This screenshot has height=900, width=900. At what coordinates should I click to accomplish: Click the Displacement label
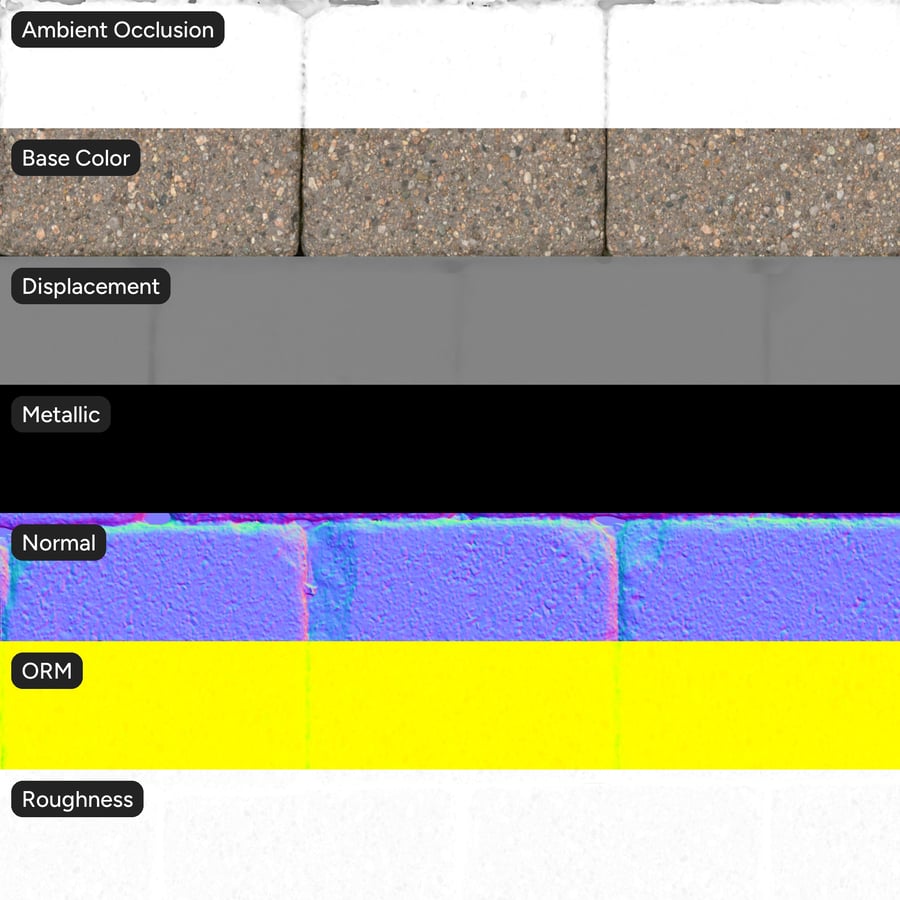coord(90,286)
